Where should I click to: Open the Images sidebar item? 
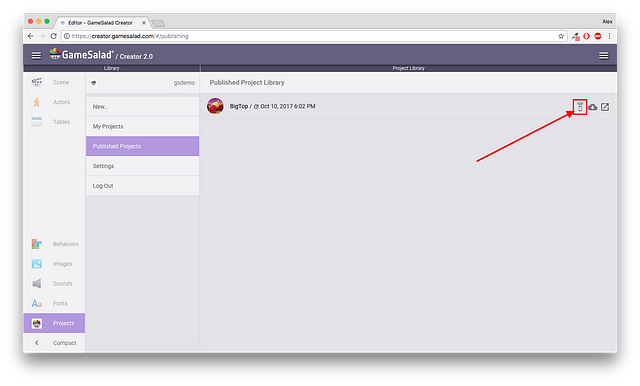coord(54,264)
